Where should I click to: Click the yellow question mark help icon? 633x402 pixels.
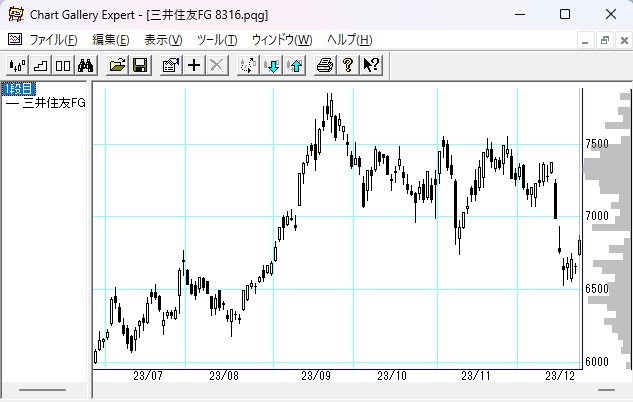pyautogui.click(x=347, y=65)
